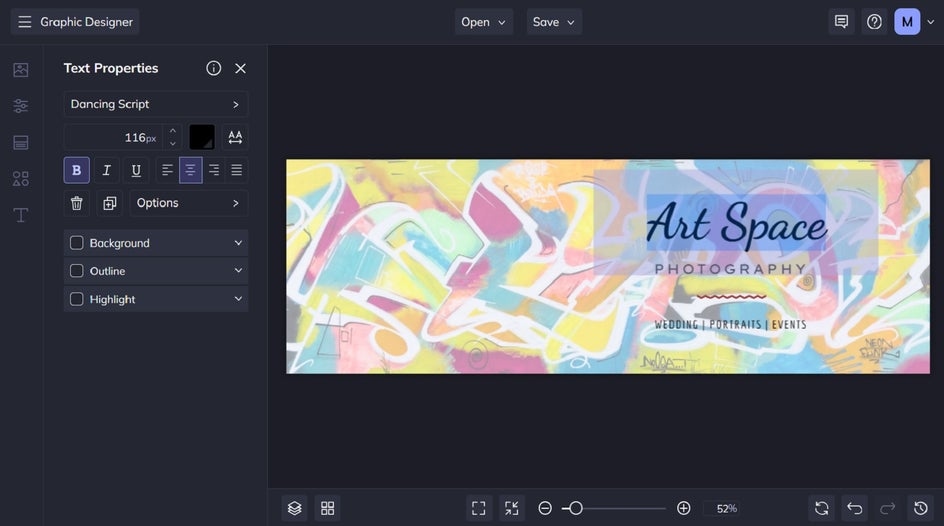Expand the Background section chevron
944x526 pixels.
238,243
